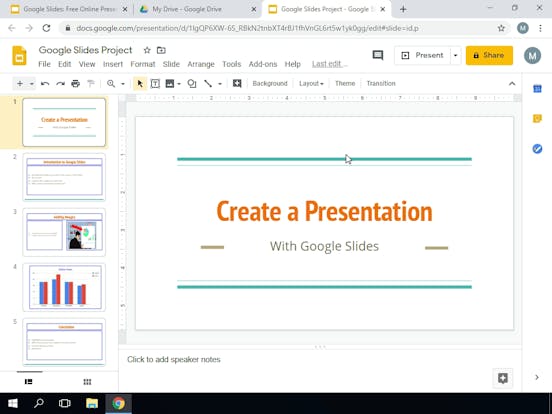Open the Add-ons menu

(263, 64)
